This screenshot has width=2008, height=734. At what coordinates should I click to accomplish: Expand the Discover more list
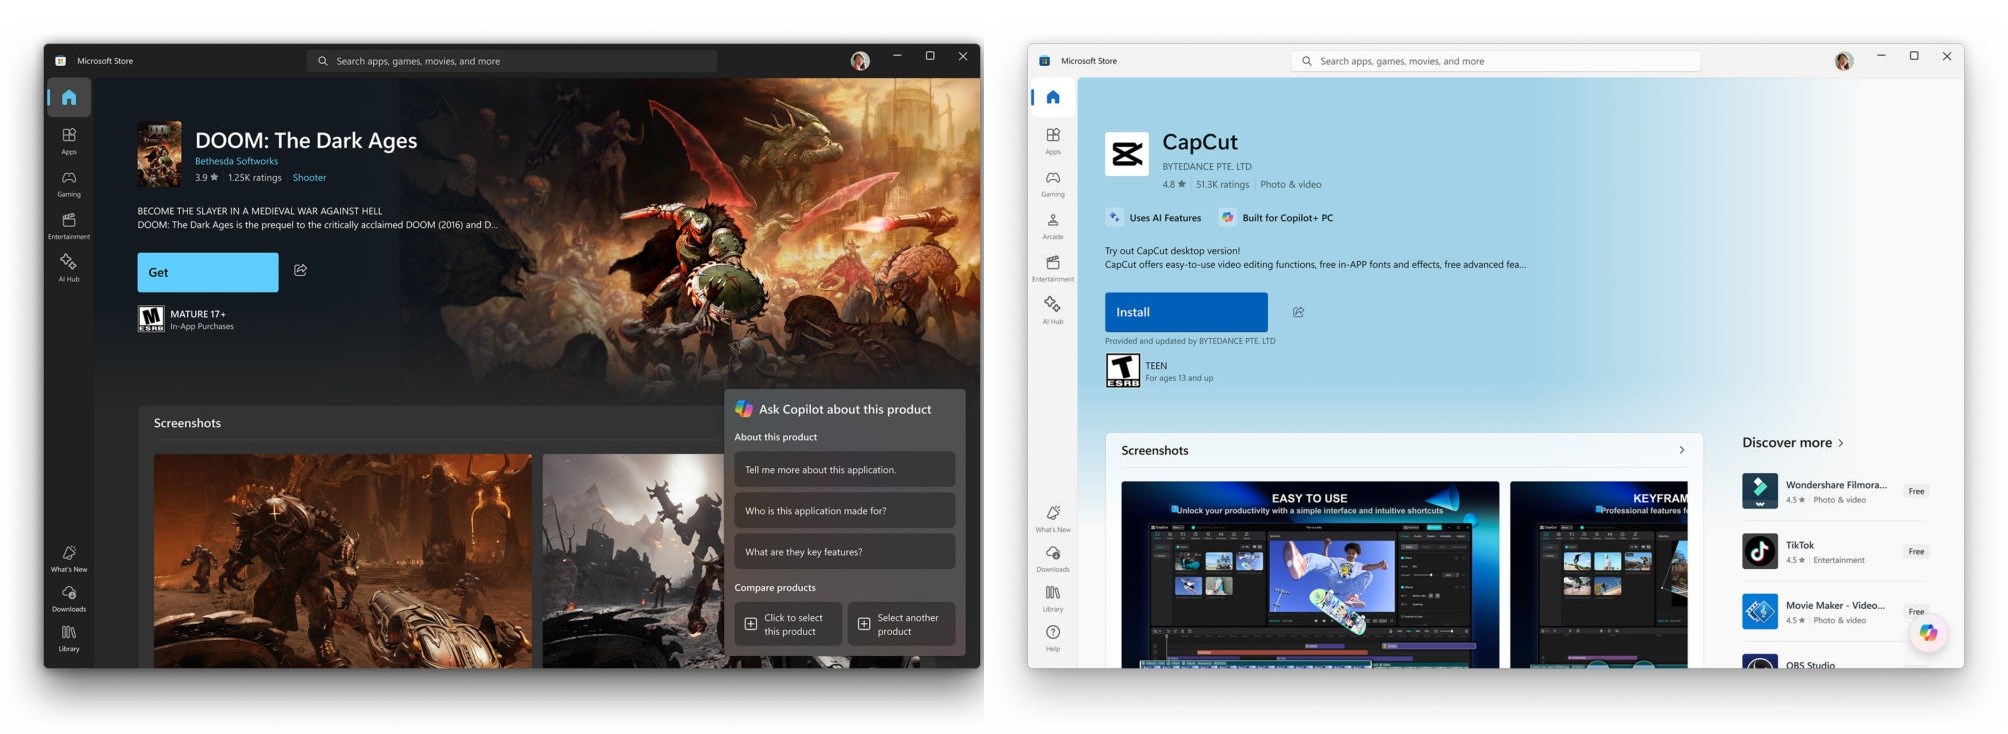[x=1792, y=442]
